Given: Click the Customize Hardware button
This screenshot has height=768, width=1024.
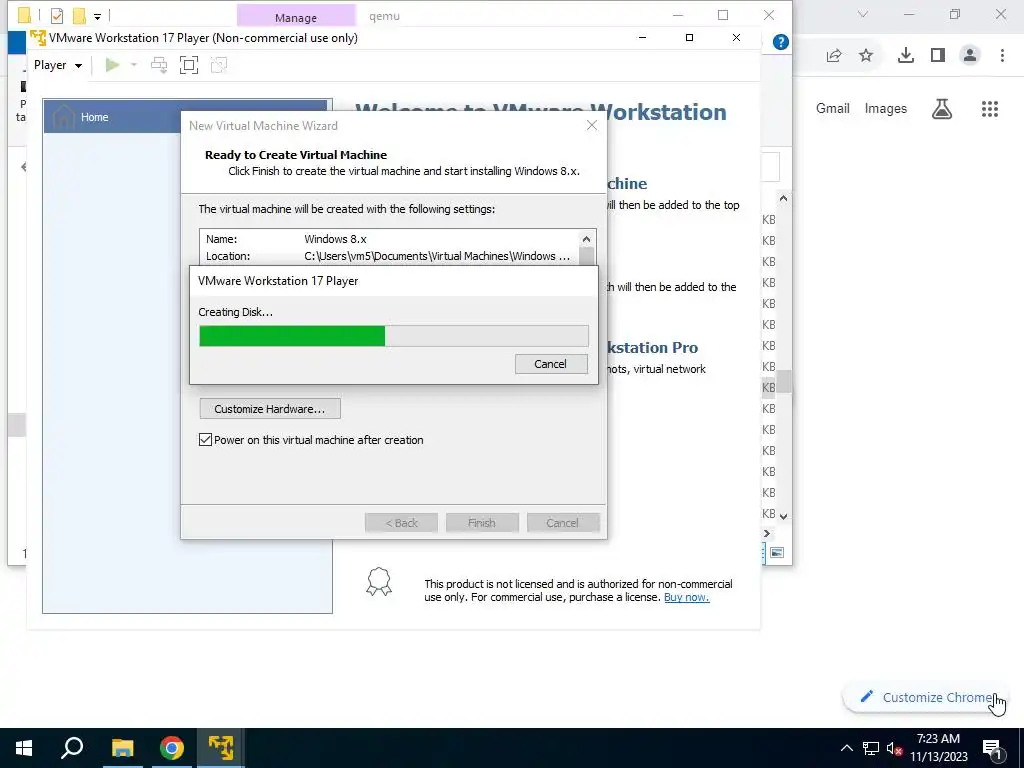Looking at the screenshot, I should coord(270,409).
